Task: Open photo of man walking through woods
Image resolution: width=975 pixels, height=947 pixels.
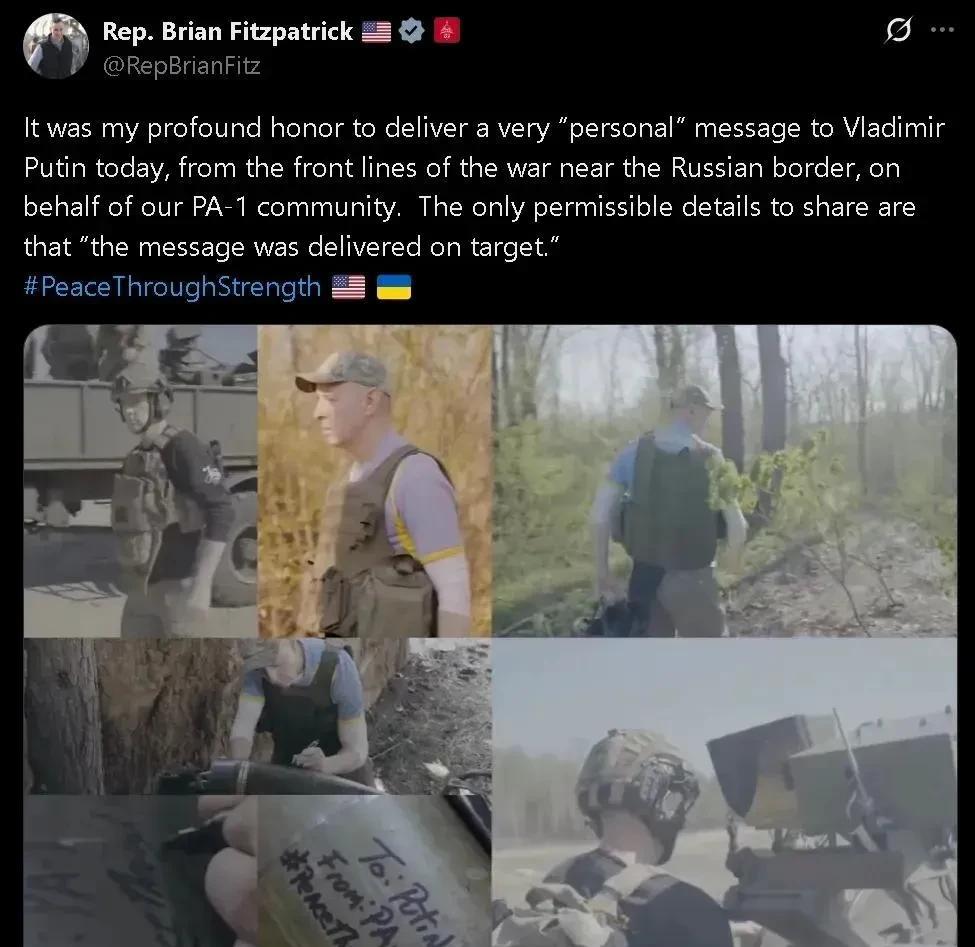Action: click(724, 481)
